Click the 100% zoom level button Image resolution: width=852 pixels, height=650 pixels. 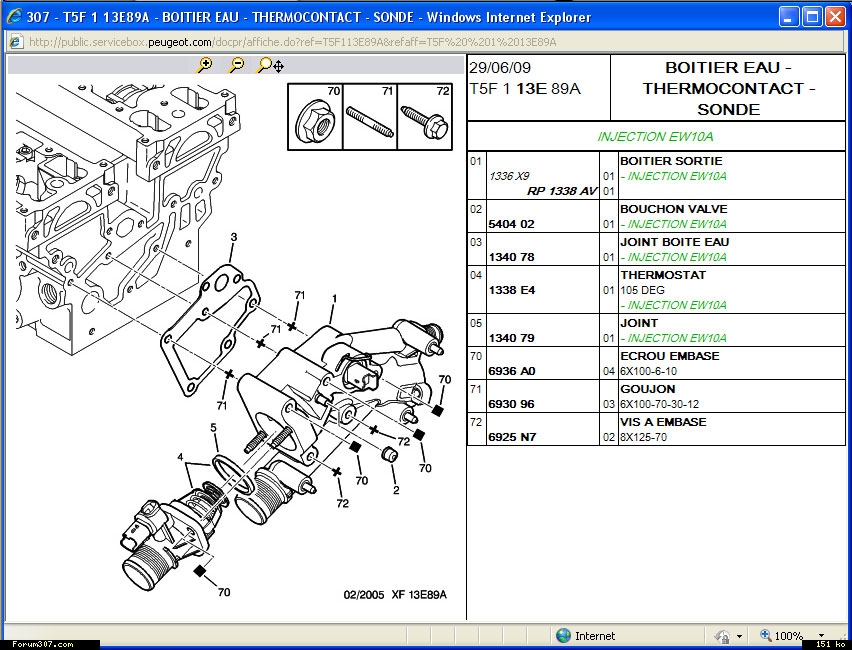tap(782, 636)
